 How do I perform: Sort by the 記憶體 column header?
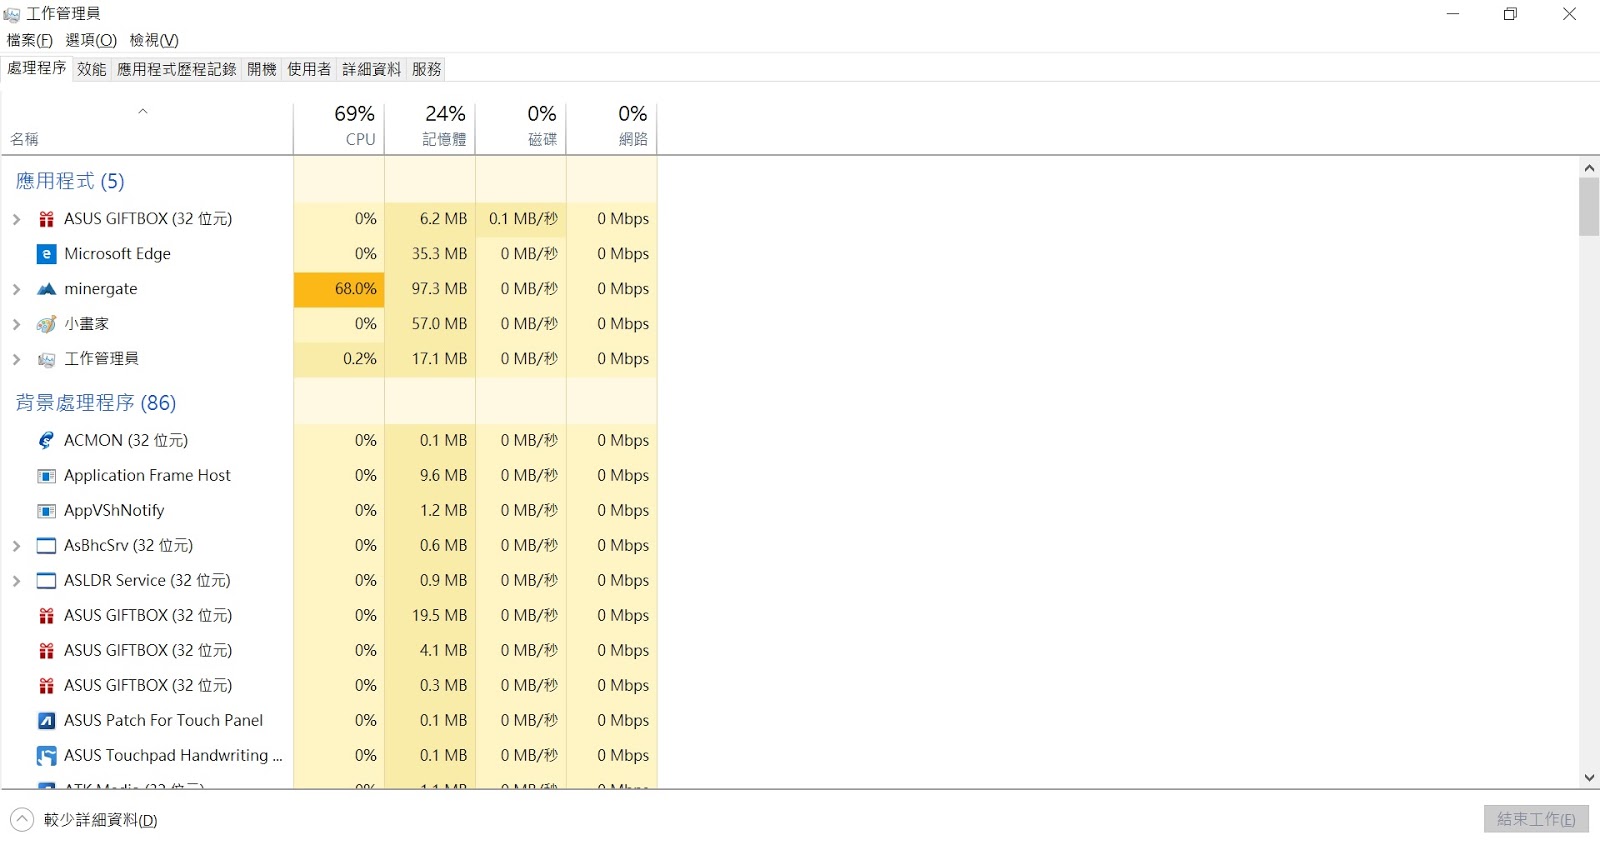[x=430, y=126]
